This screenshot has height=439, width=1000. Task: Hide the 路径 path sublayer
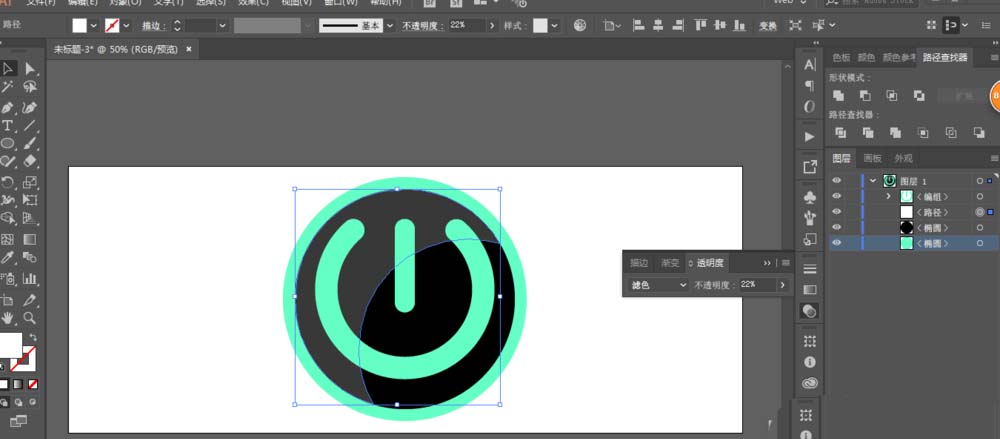pos(837,212)
